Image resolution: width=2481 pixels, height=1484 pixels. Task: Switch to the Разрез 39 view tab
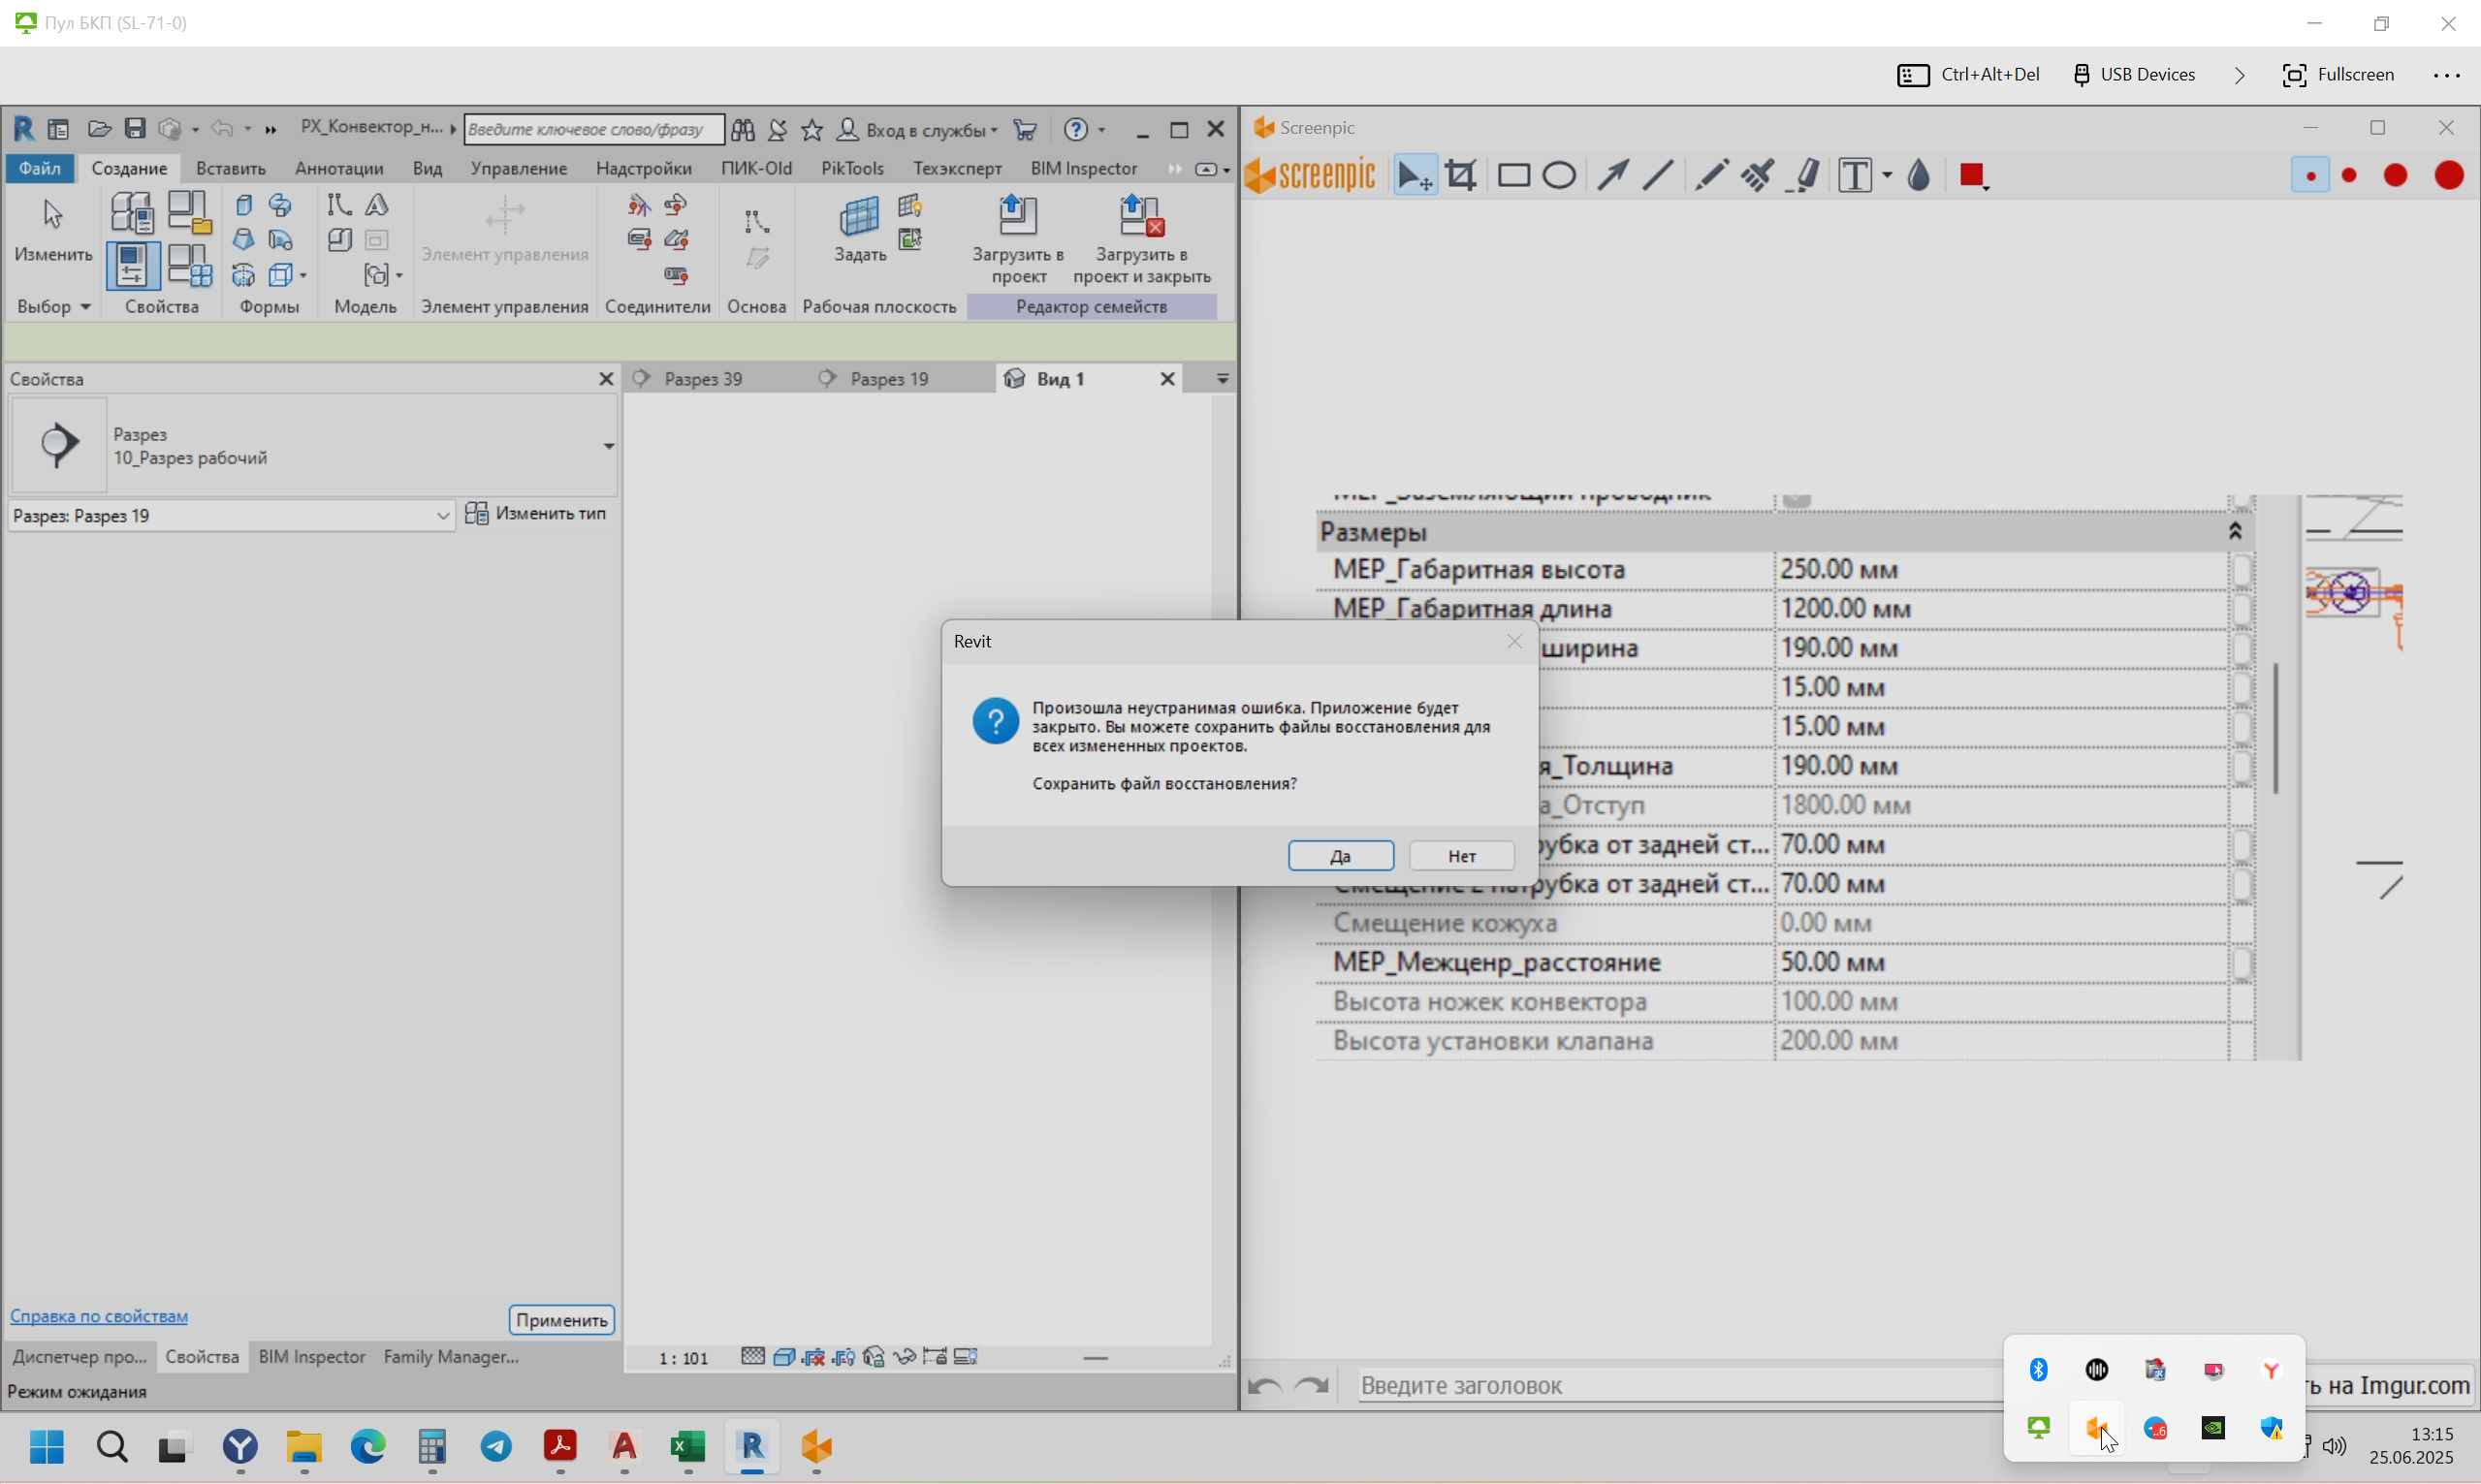[704, 379]
